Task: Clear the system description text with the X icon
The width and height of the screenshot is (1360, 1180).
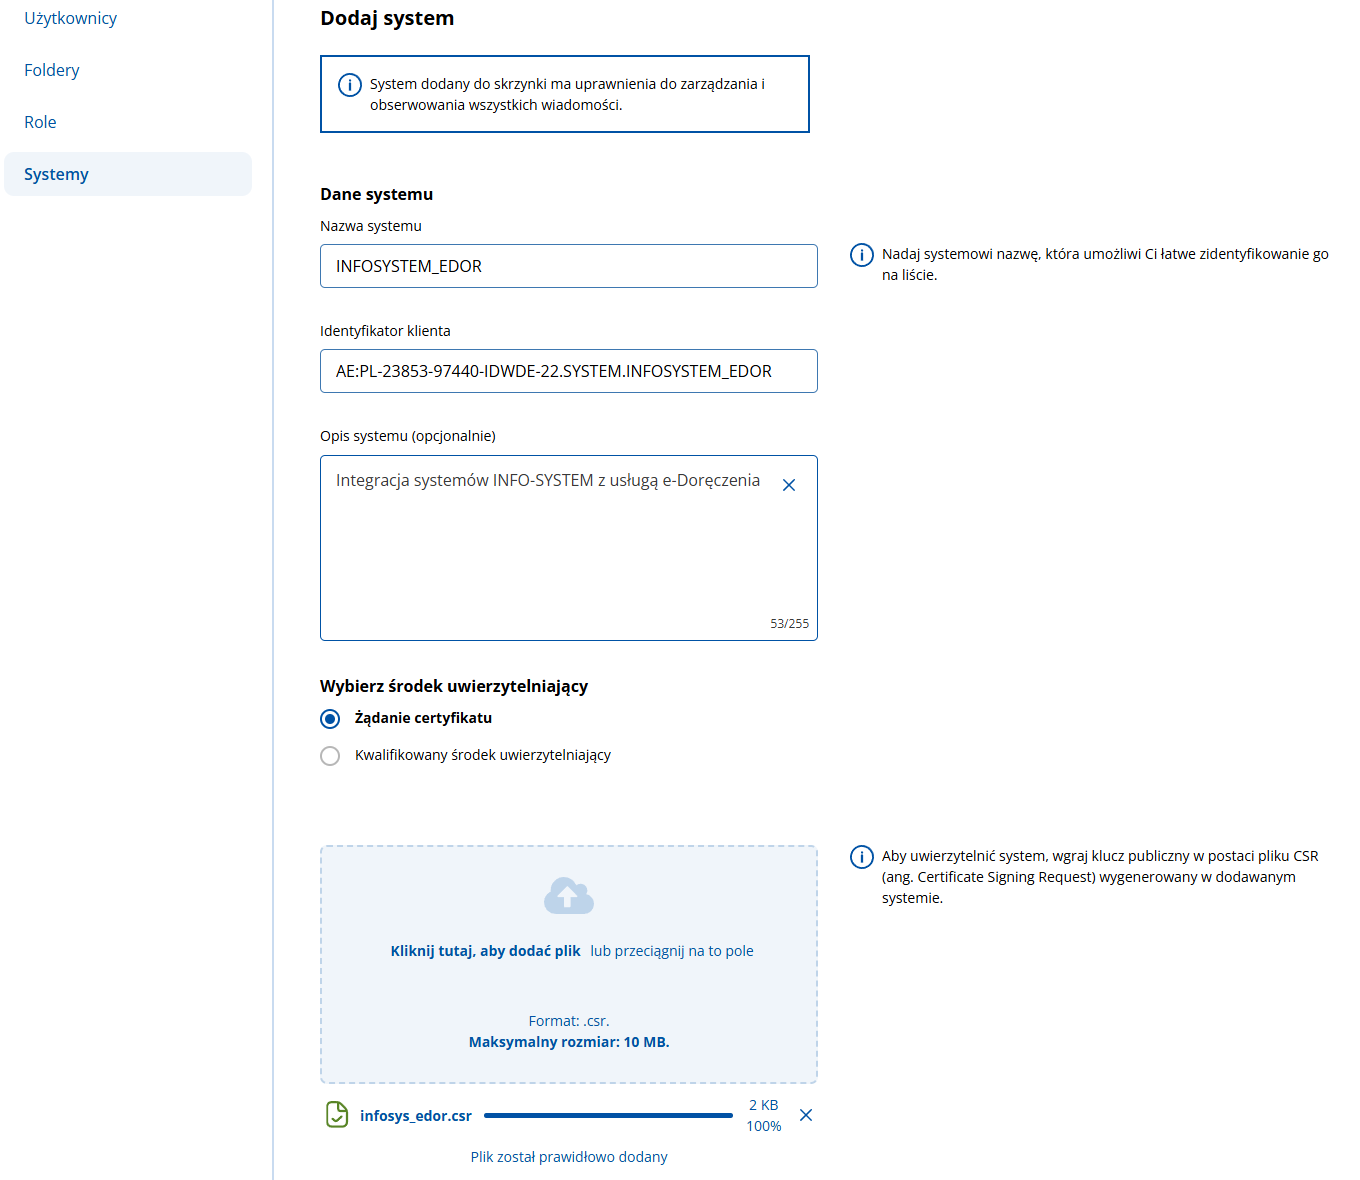Action: pos(789,485)
